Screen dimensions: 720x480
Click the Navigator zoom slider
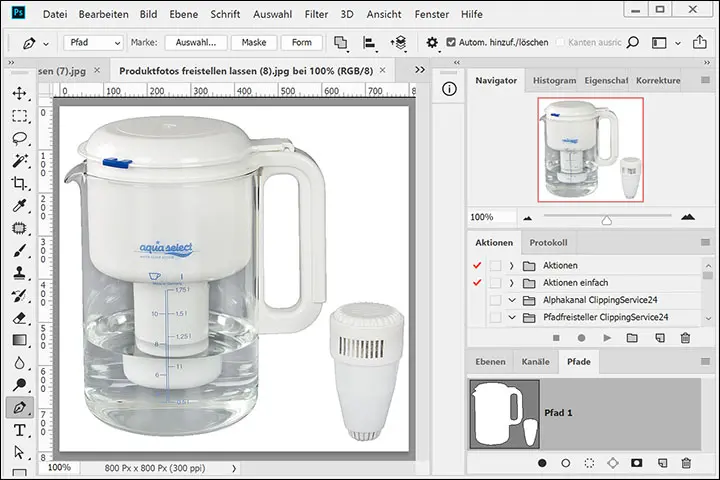606,219
